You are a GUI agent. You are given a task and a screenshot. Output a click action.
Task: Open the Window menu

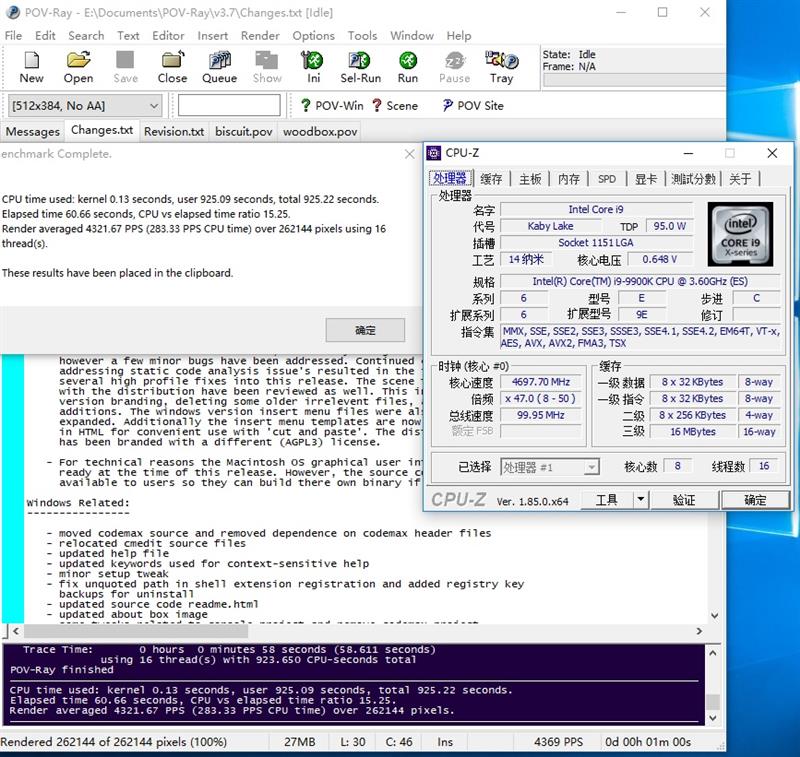pos(412,36)
